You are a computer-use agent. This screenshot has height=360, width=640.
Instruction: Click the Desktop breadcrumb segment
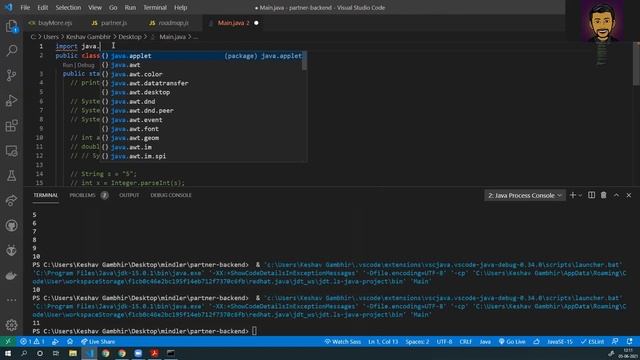(x=130, y=37)
